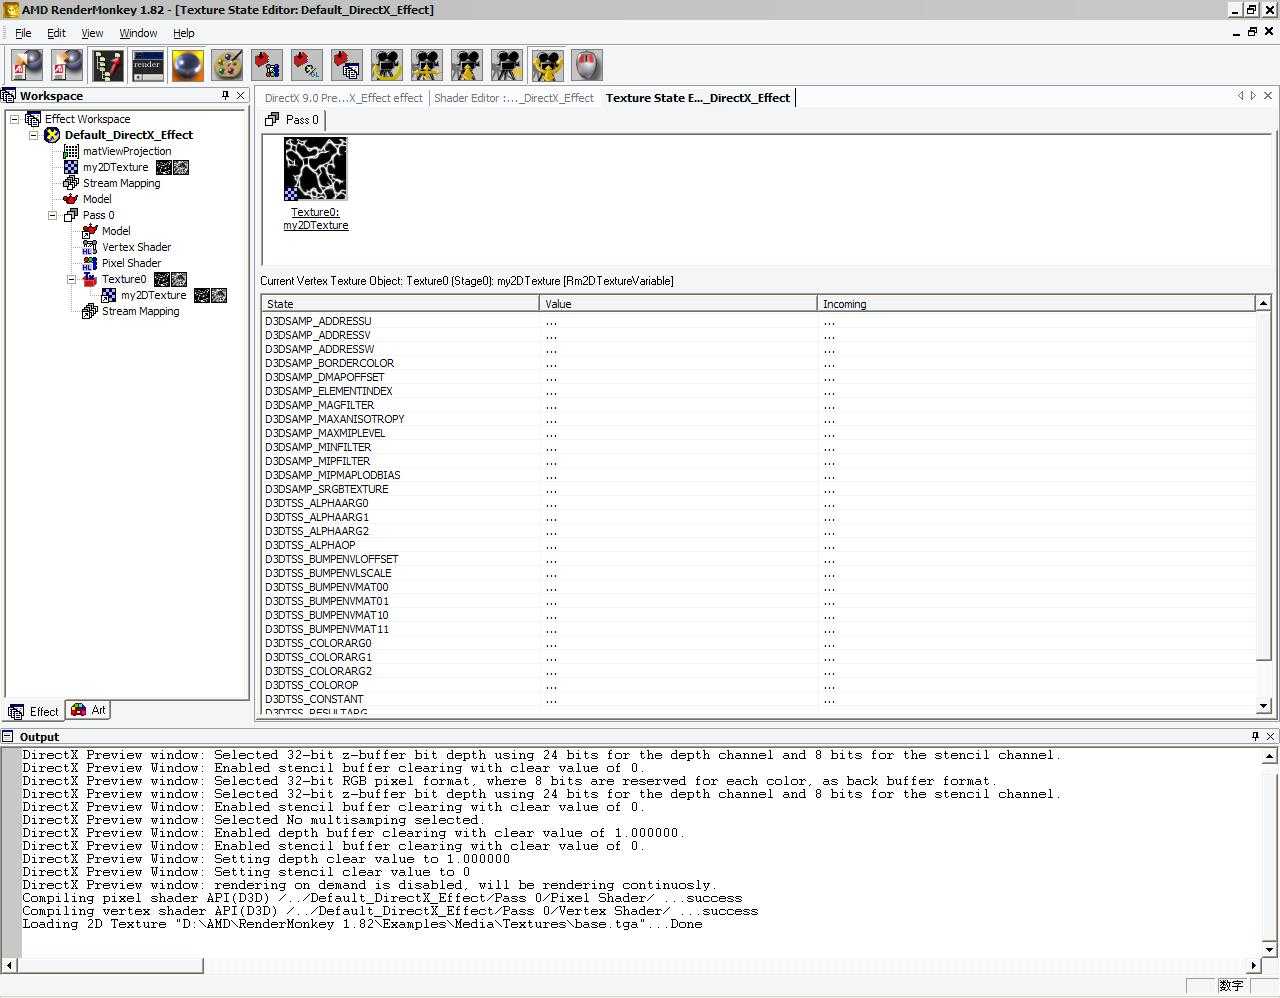Open the artist editor paint palette icon
The image size is (1280, 998).
pyautogui.click(x=227, y=65)
